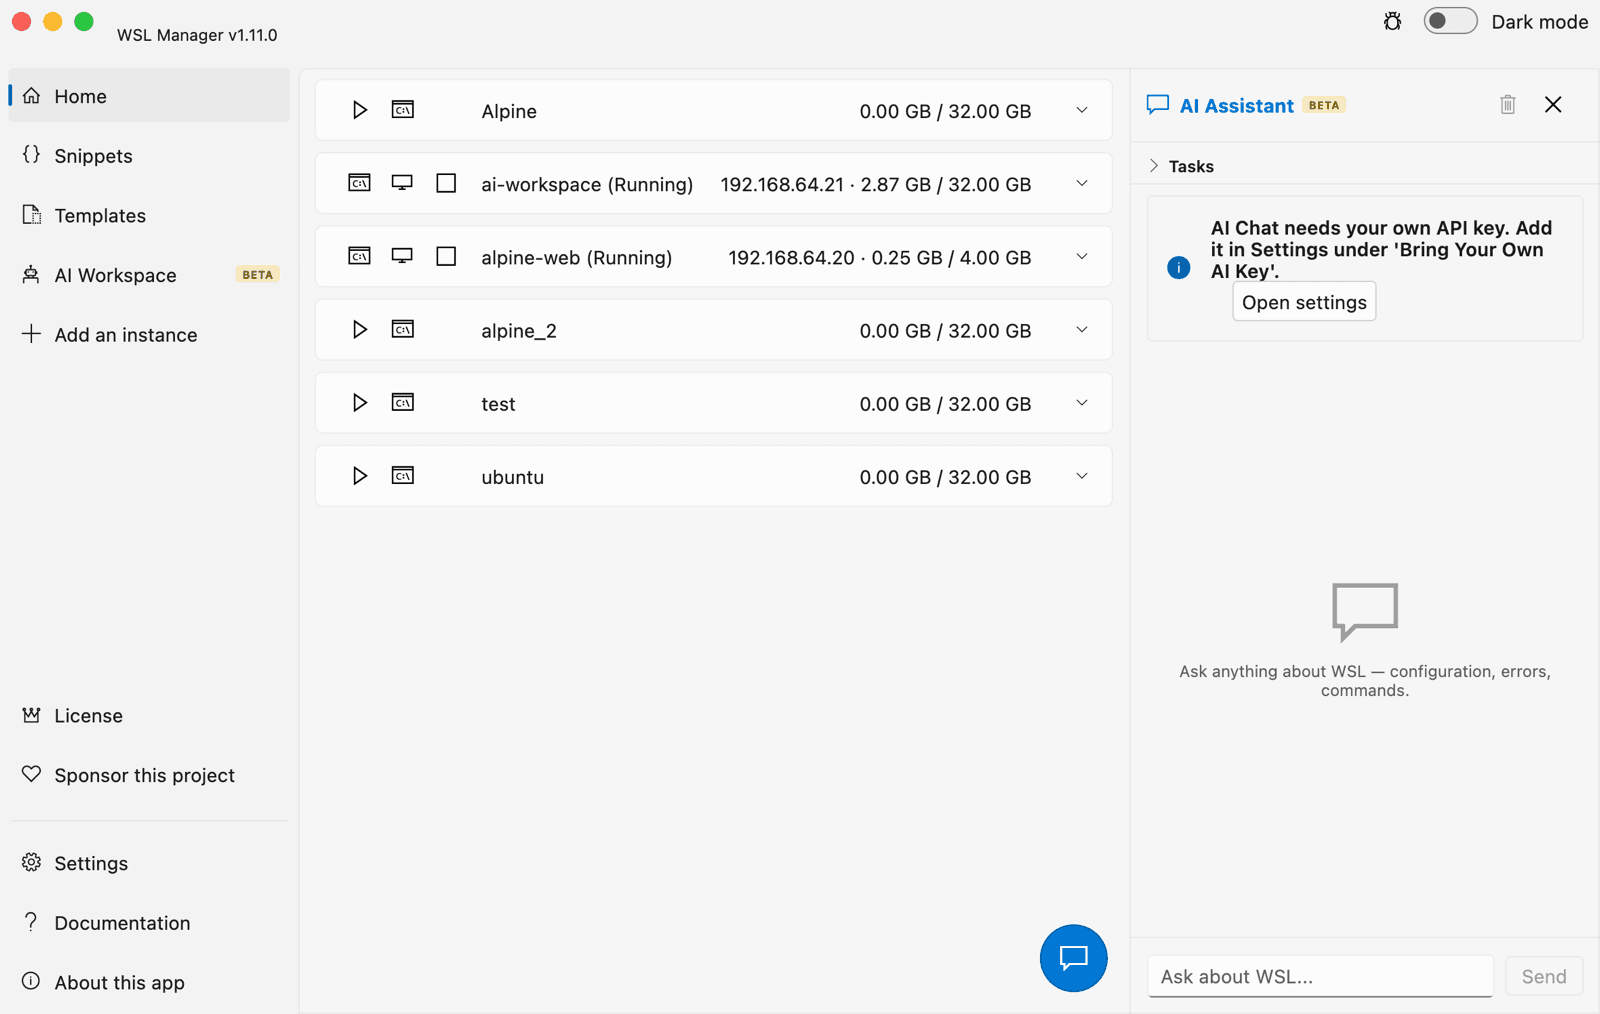Expand alpine_2 instance details

pyautogui.click(x=1082, y=329)
